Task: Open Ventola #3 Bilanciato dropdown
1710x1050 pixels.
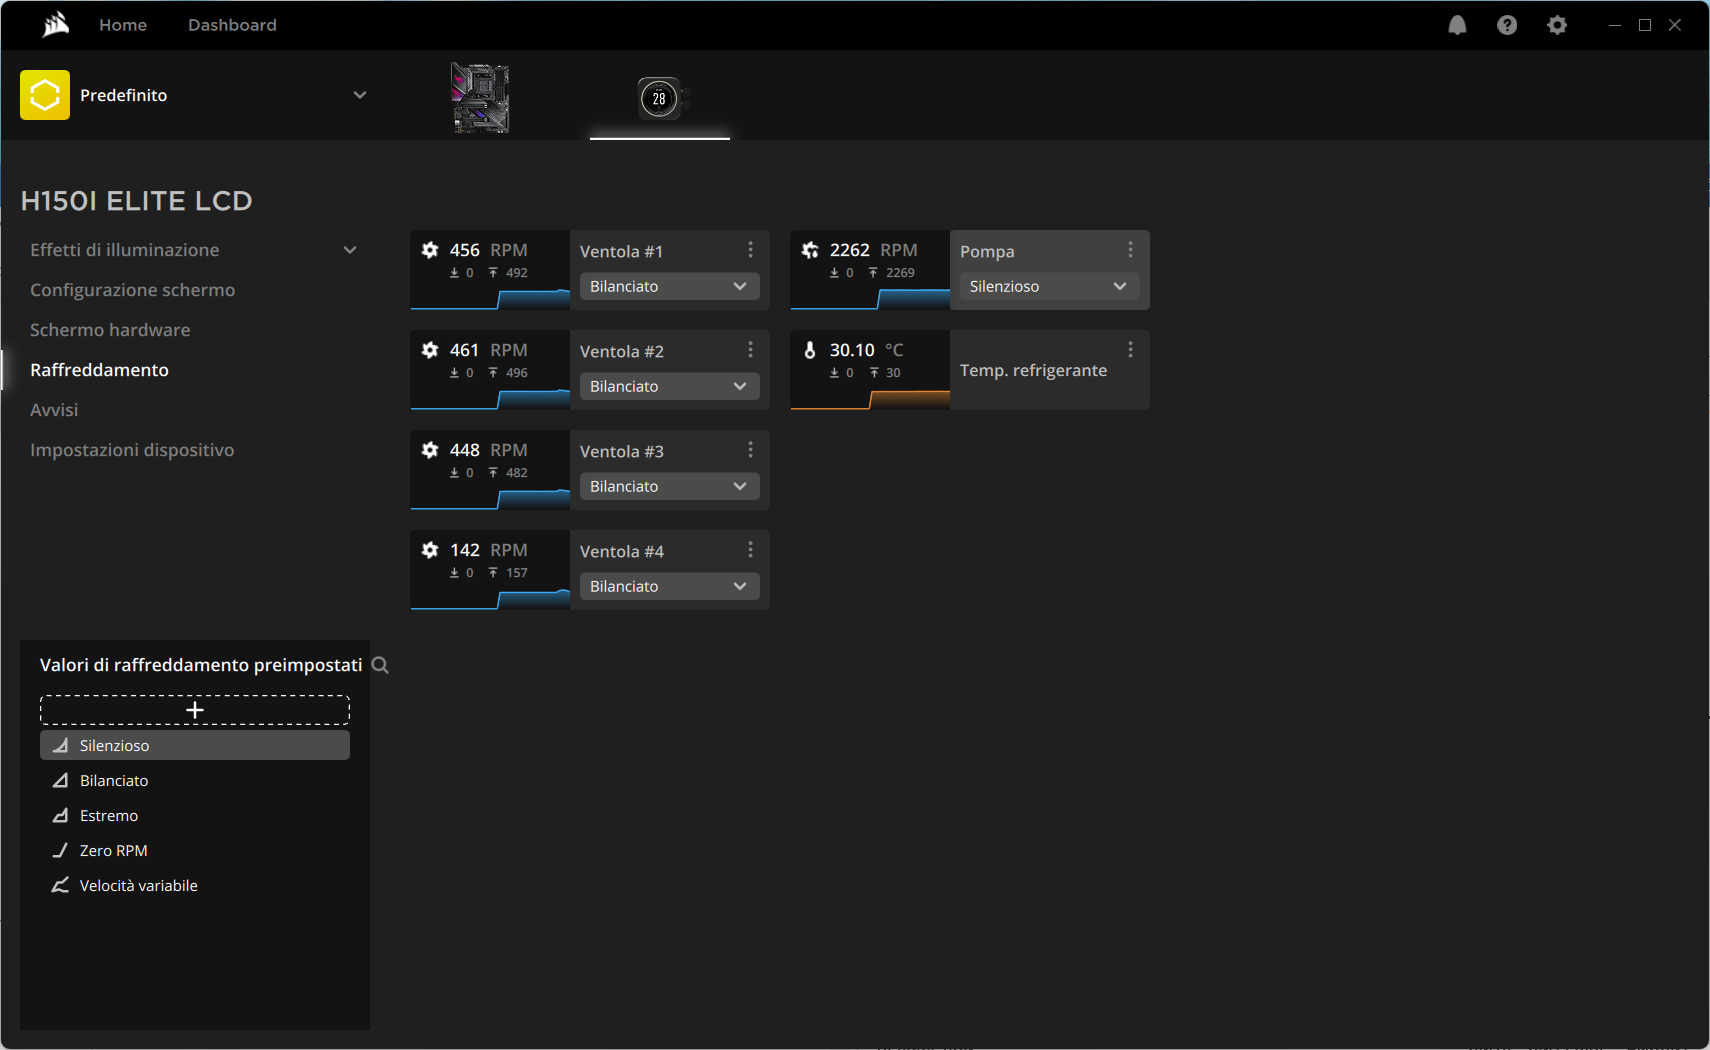Action: (670, 486)
